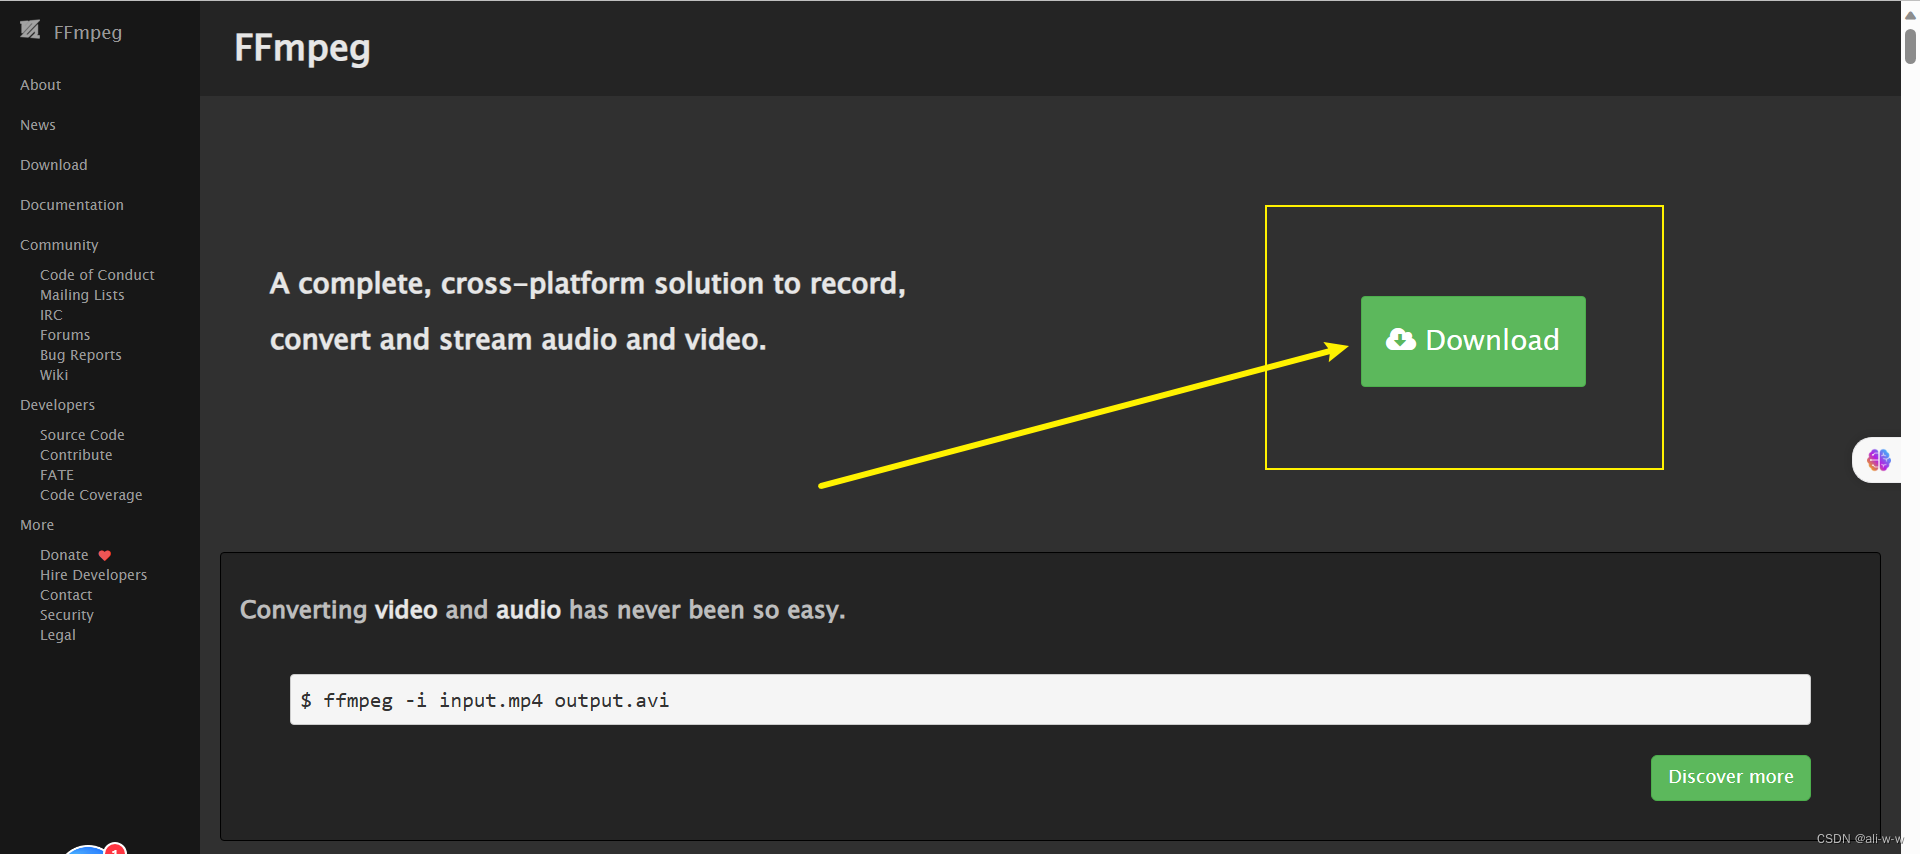Click the ffmpeg command example field
Image resolution: width=1920 pixels, height=854 pixels.
tap(1049, 700)
